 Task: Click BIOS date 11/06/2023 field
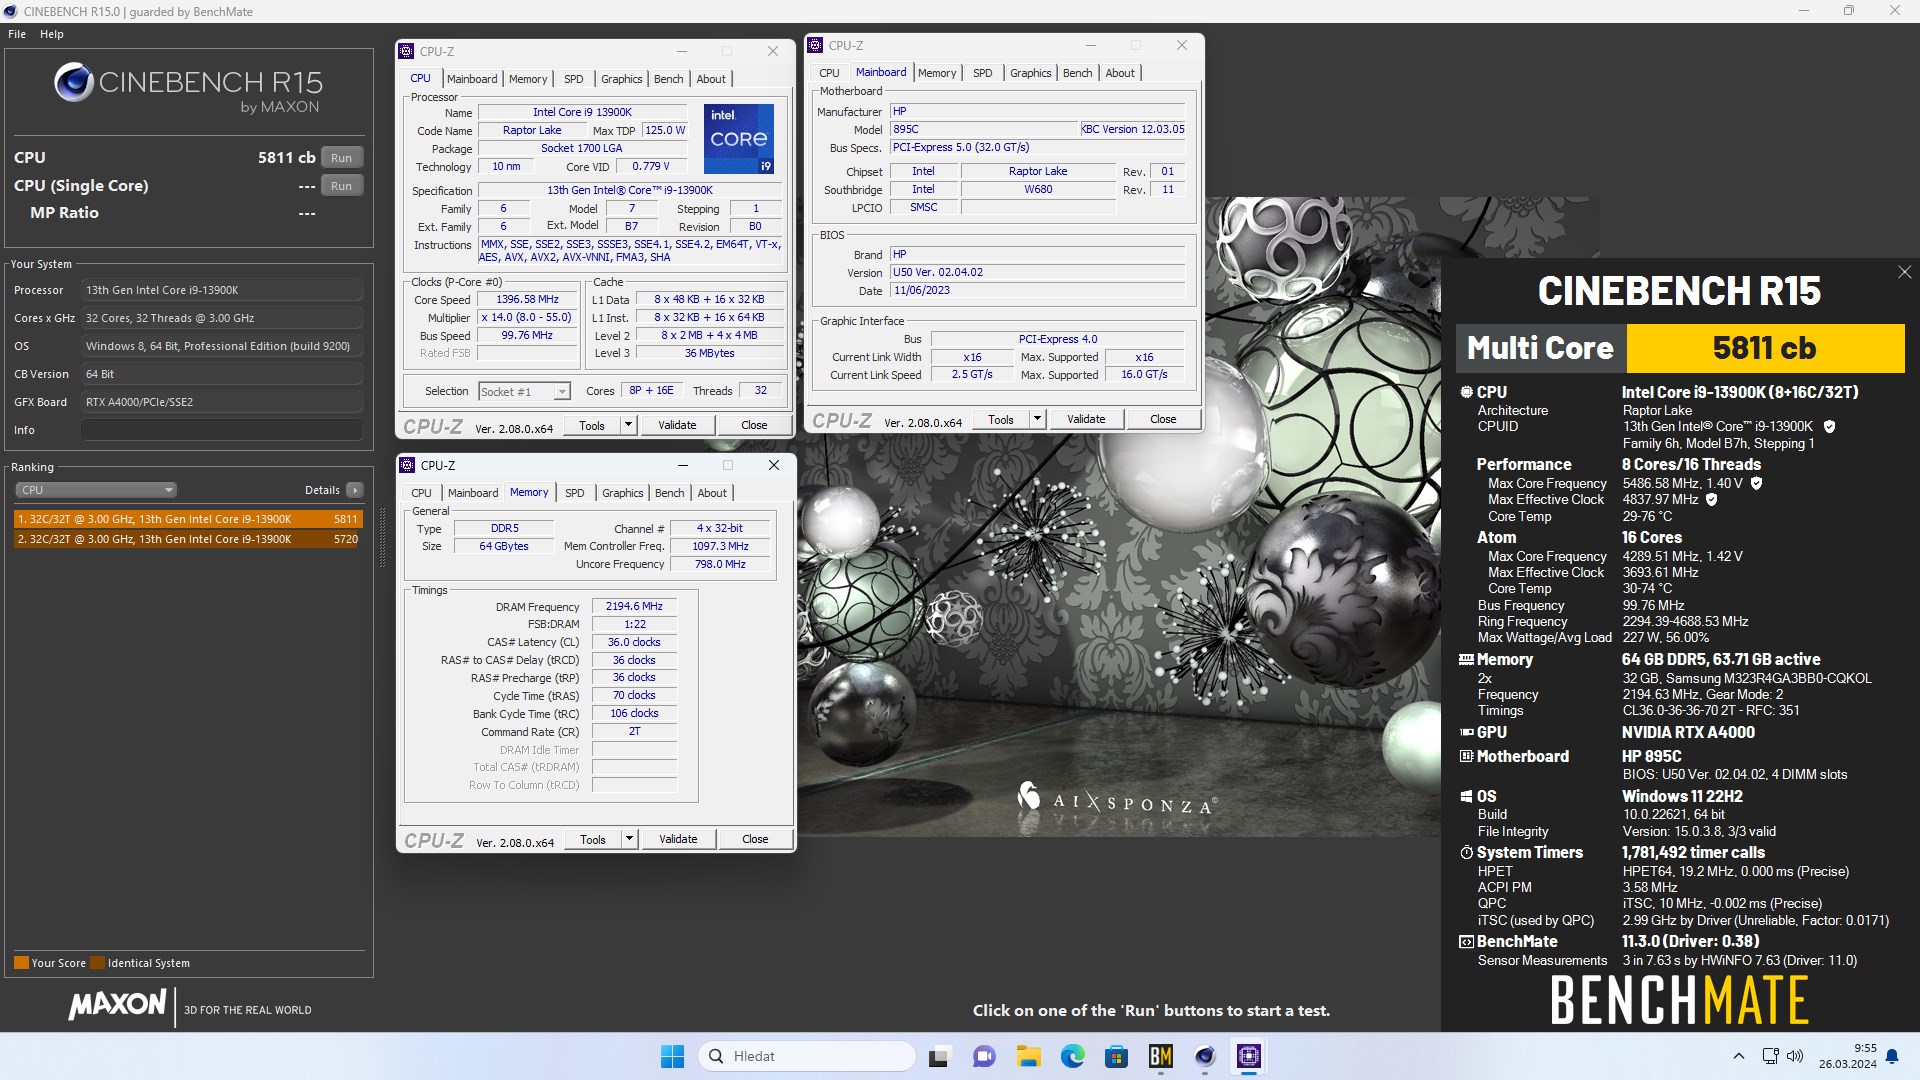coord(1038,290)
